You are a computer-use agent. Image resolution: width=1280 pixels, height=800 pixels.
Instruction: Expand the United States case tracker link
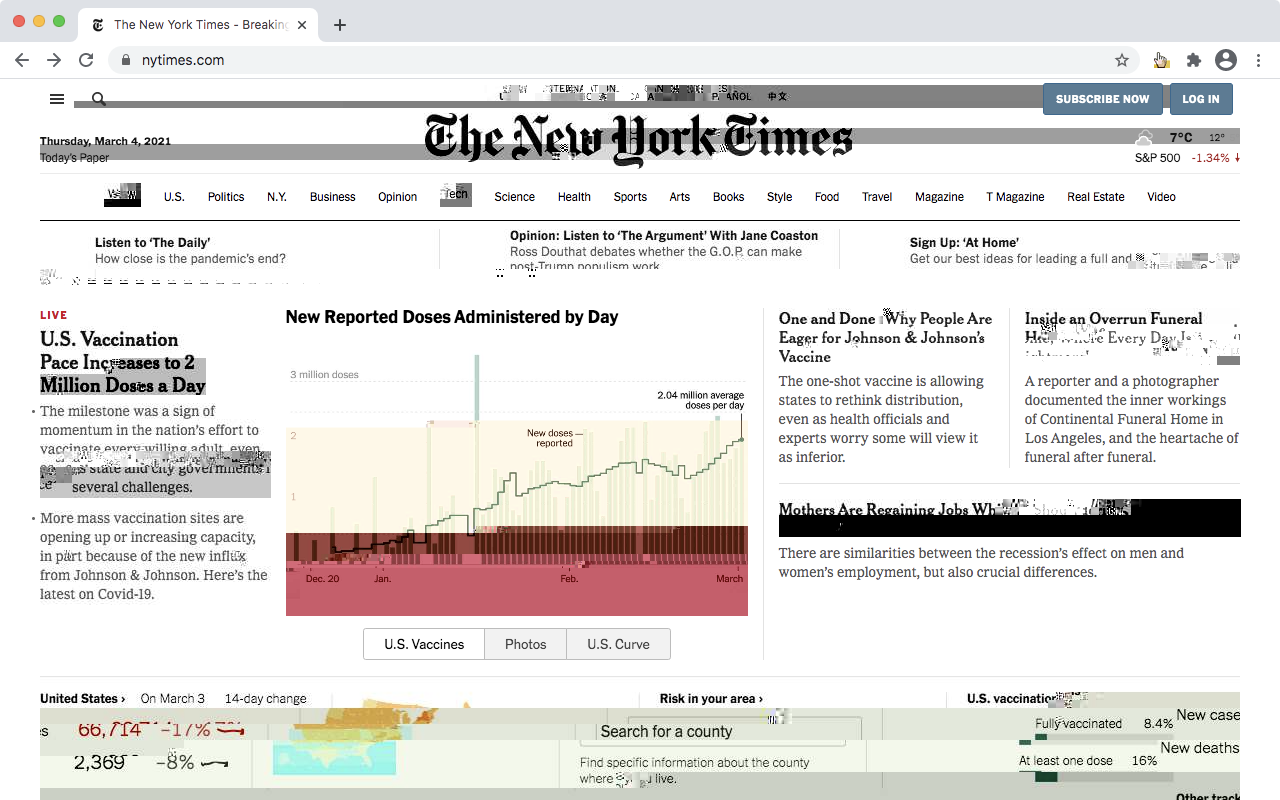pyautogui.click(x=83, y=699)
